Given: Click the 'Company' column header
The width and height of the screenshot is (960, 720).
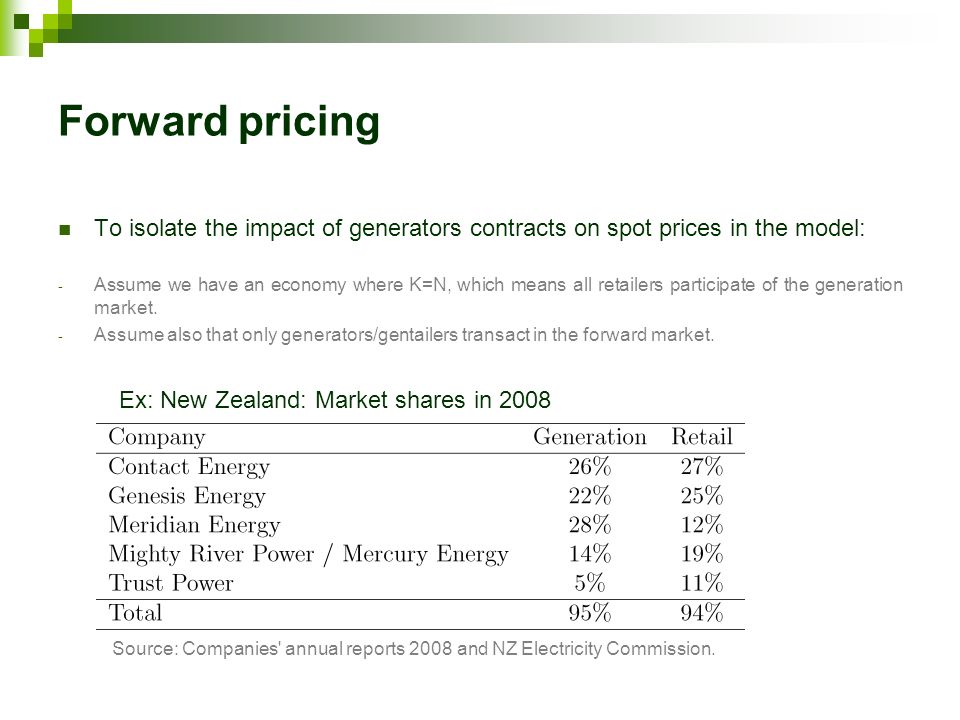Looking at the screenshot, I should click(157, 438).
